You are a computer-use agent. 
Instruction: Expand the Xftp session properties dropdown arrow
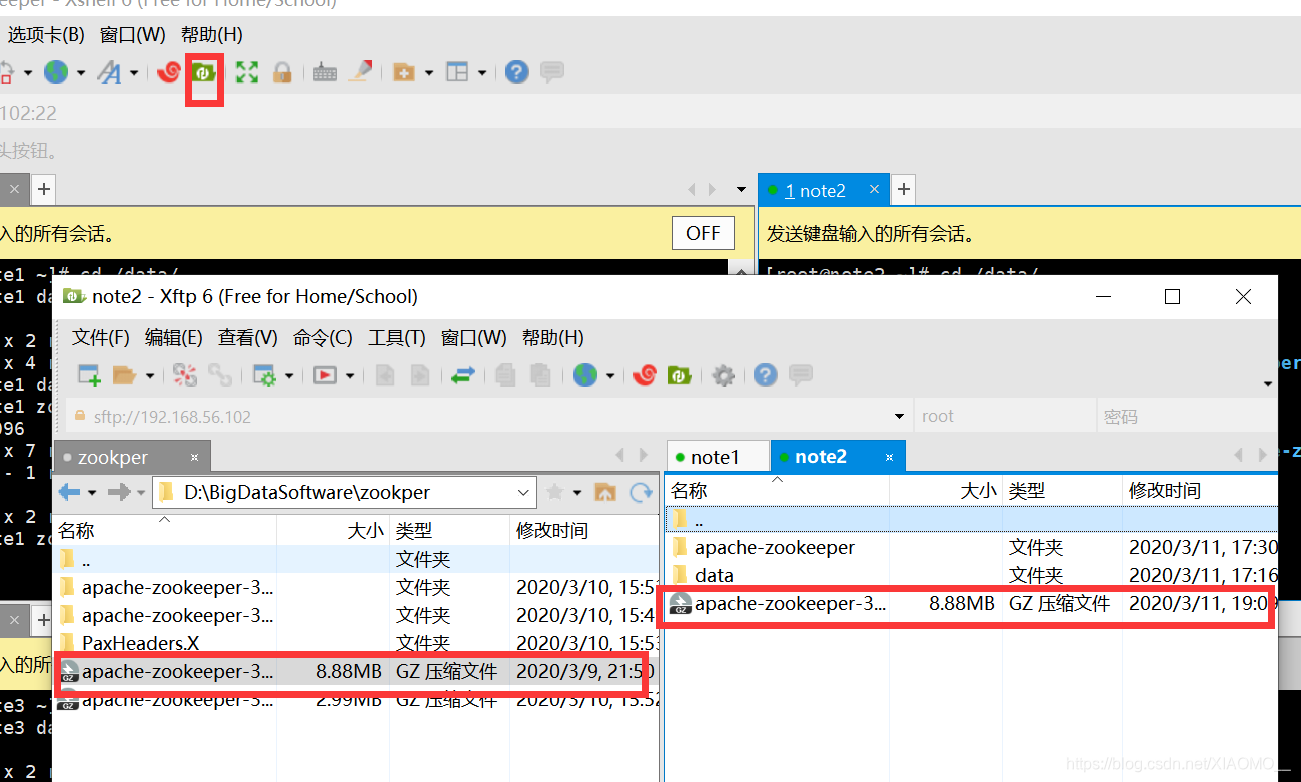pyautogui.click(x=289, y=376)
